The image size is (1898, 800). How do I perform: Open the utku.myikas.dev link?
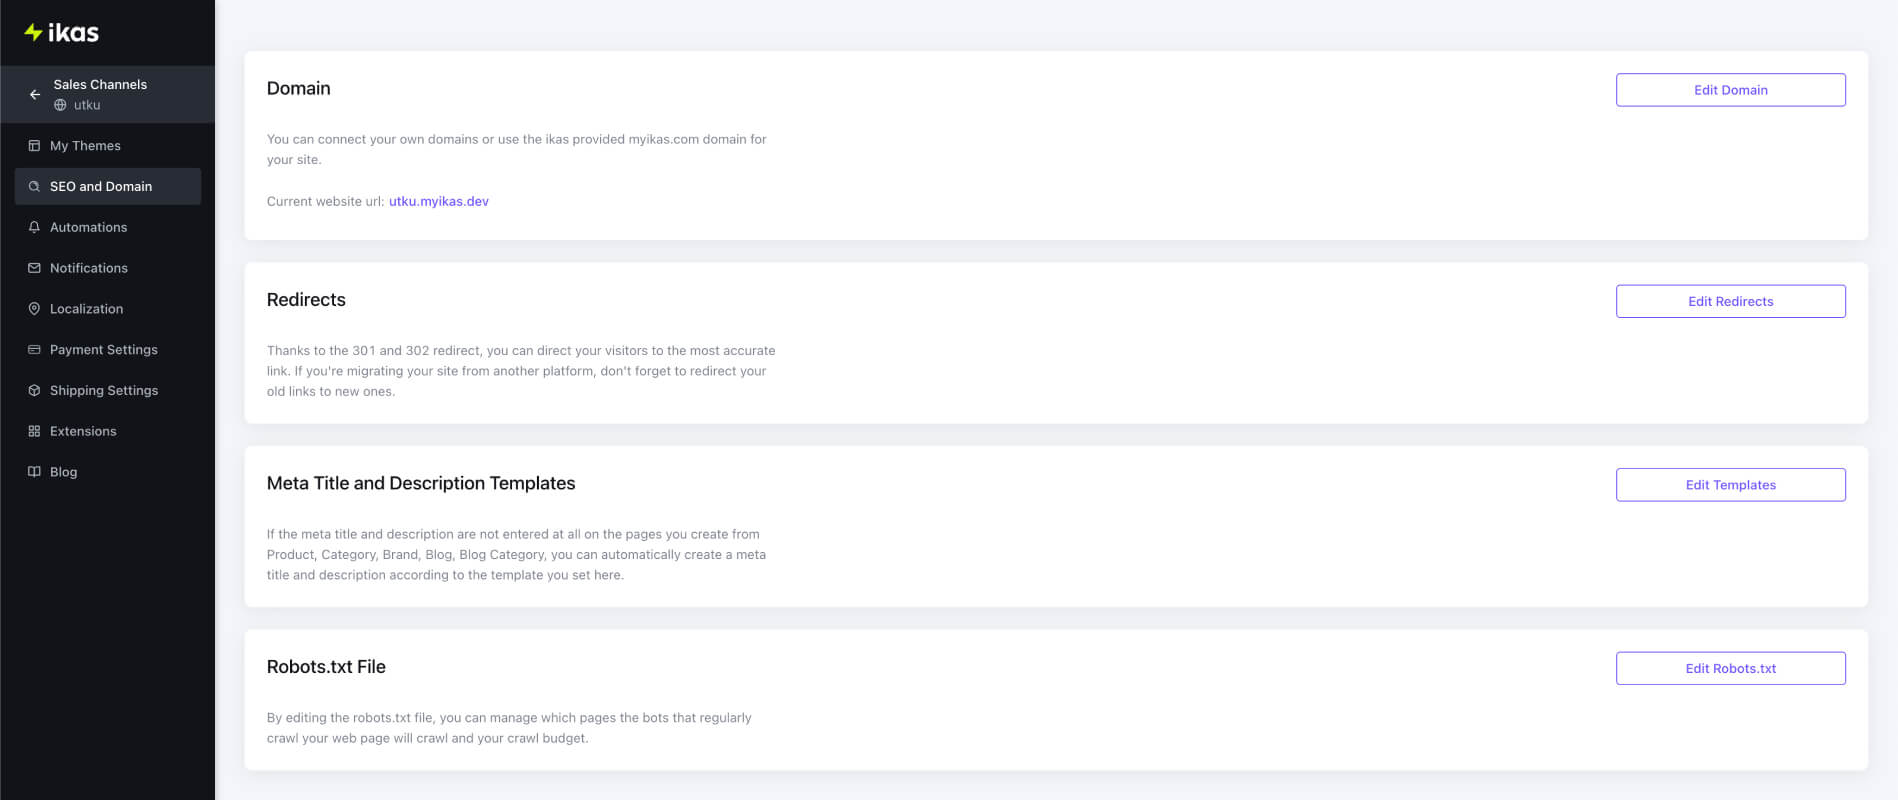tap(439, 201)
